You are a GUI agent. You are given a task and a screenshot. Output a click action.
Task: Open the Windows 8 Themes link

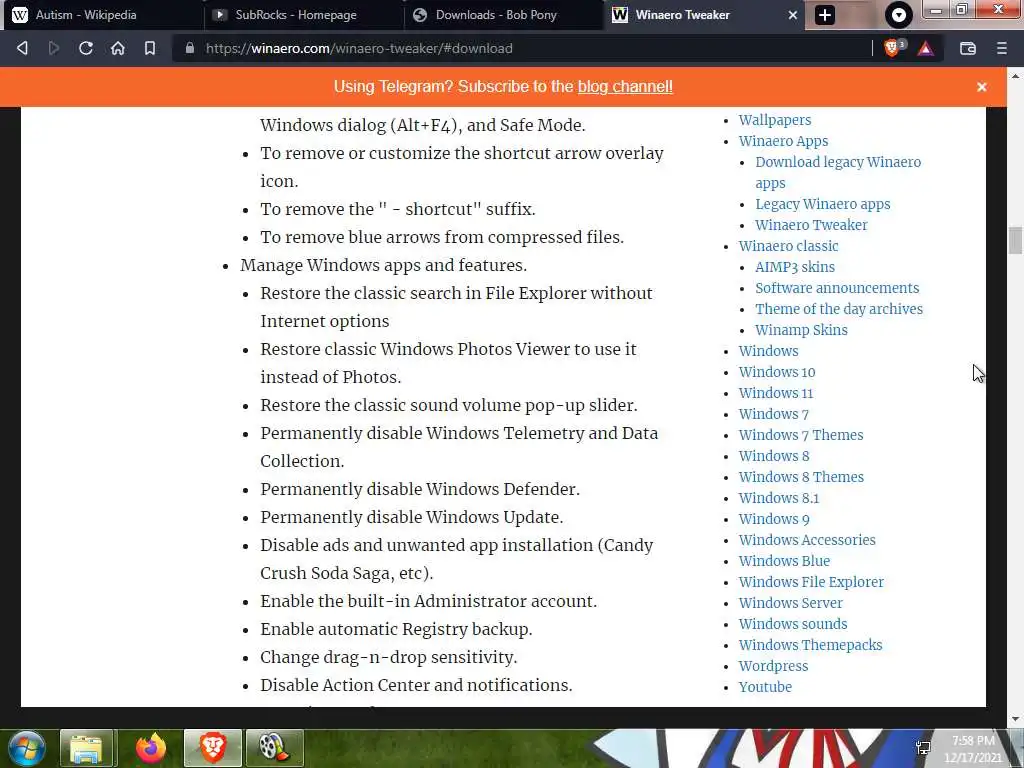tap(801, 477)
